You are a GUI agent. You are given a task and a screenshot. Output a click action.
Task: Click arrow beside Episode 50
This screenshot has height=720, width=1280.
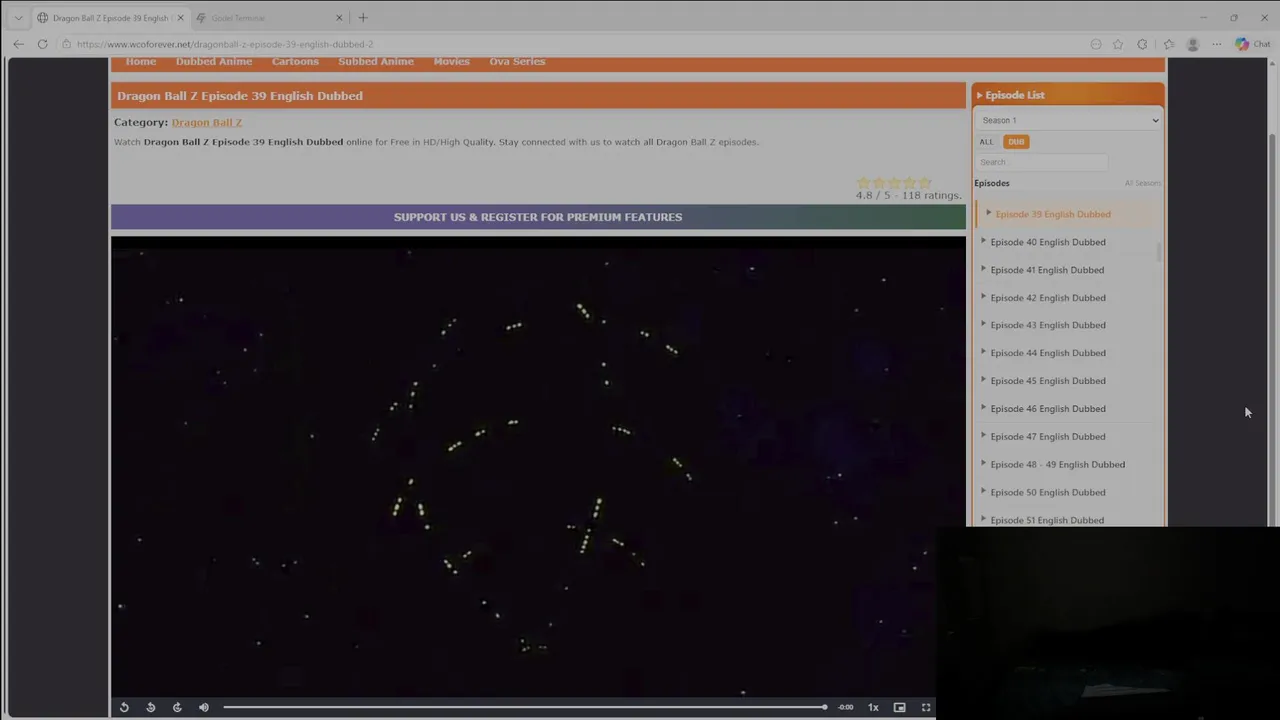click(x=983, y=492)
